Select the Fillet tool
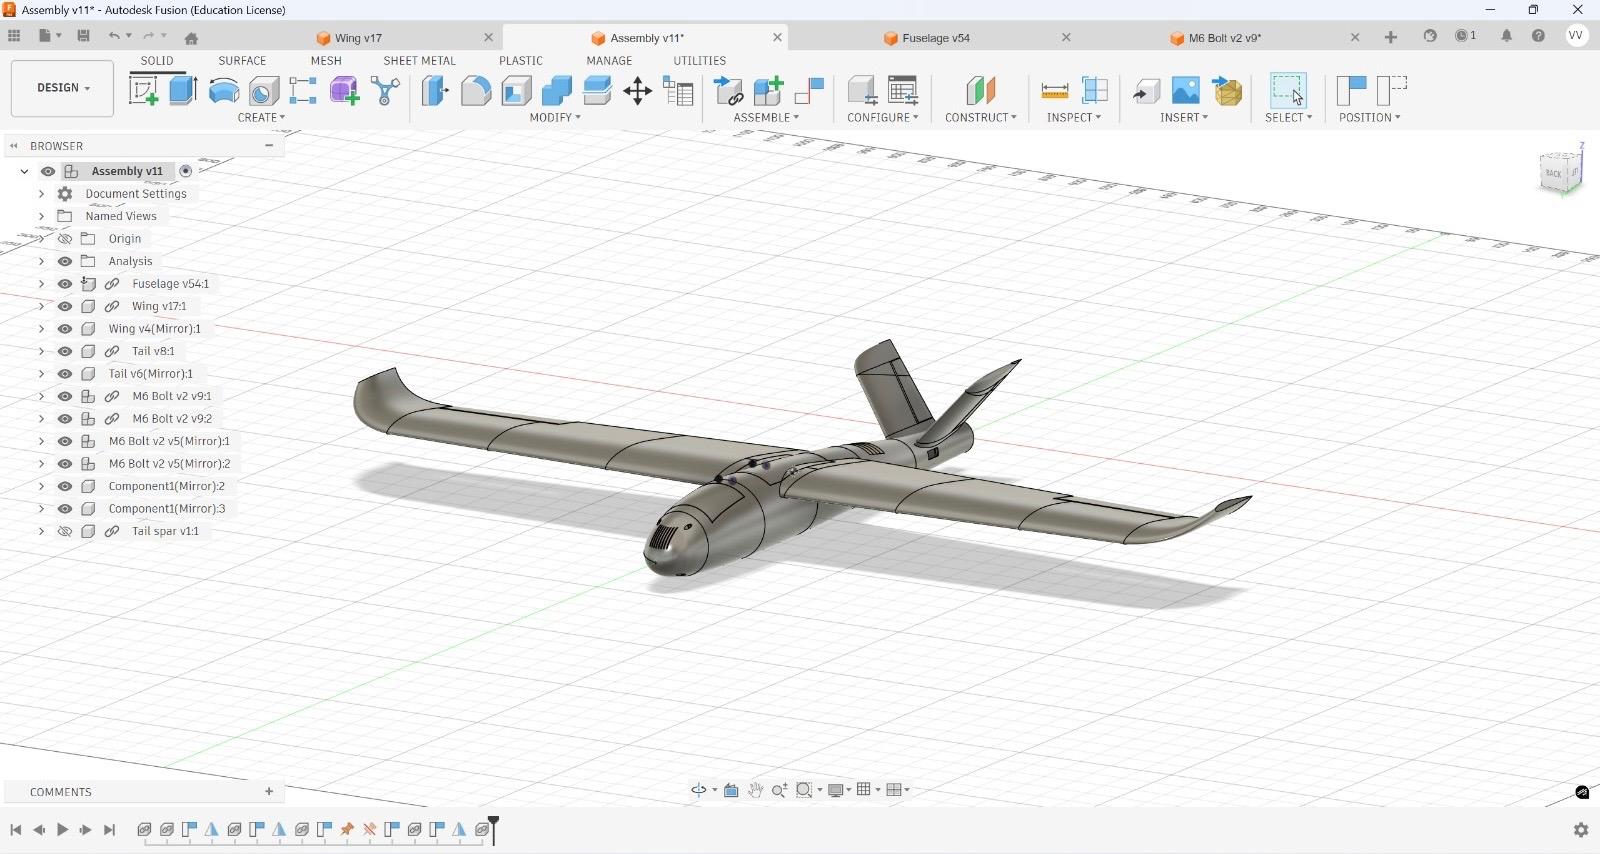Screen dimensions: 1600x854 click(x=476, y=91)
